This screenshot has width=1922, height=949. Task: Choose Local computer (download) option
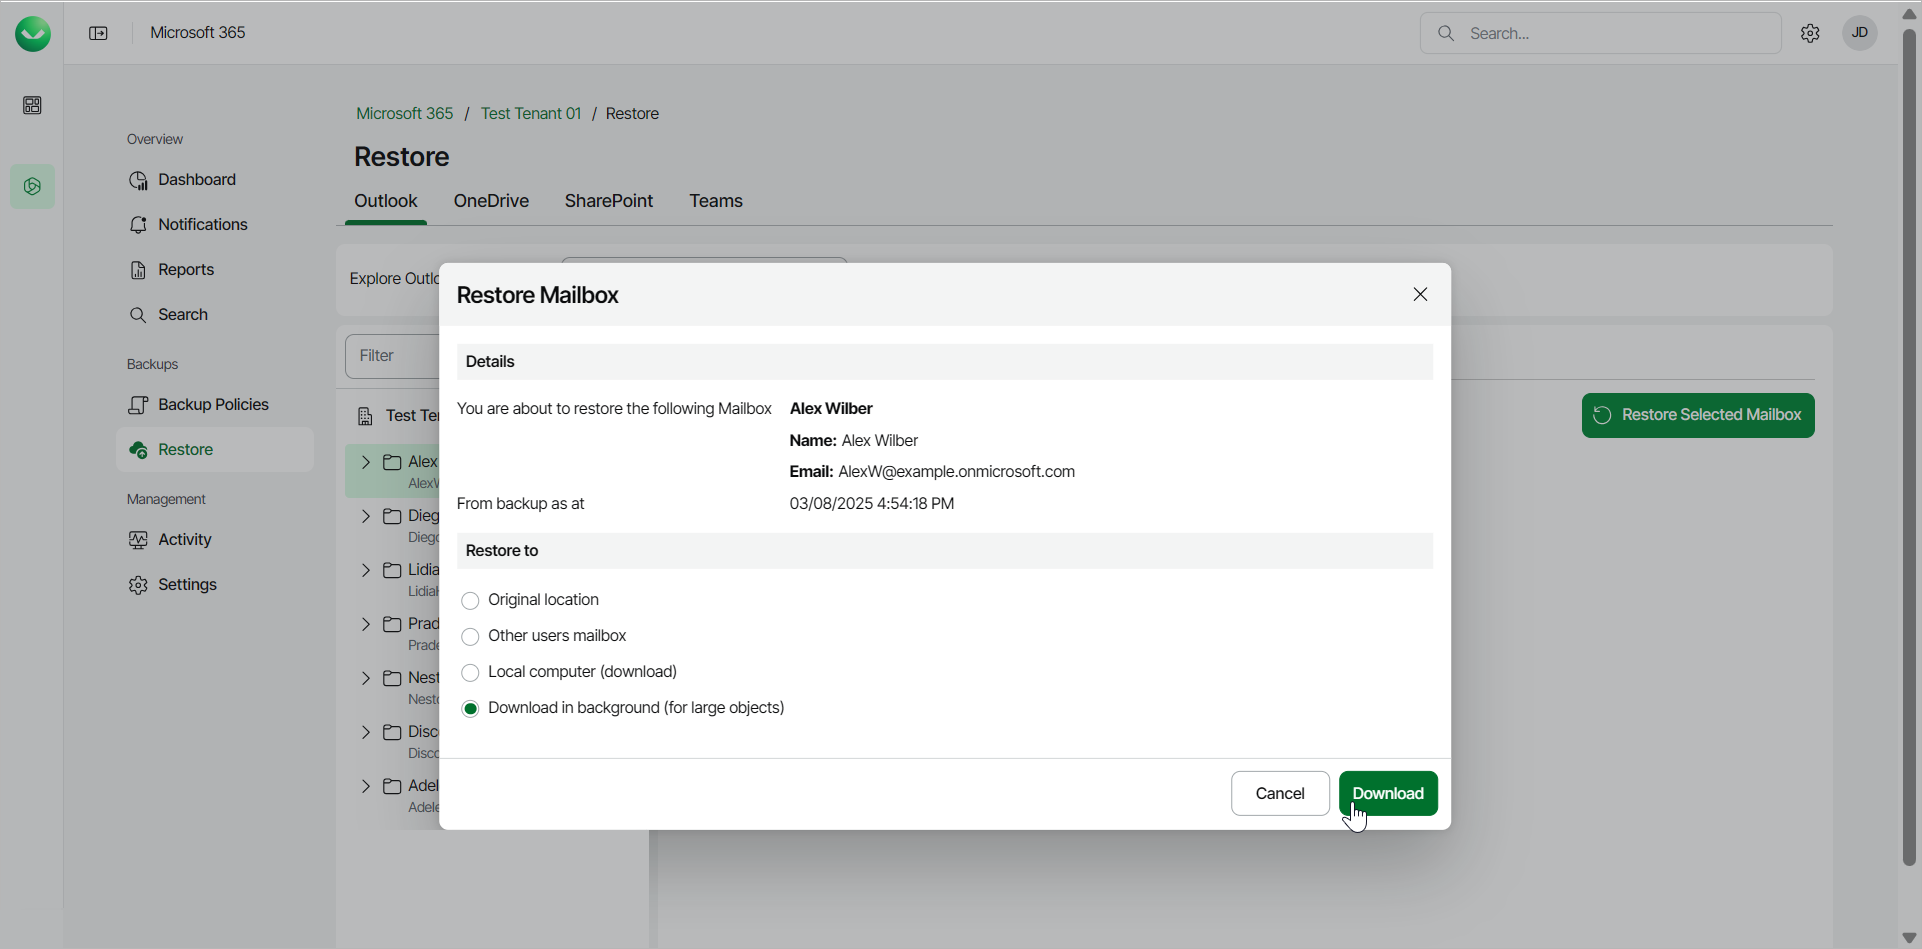click(470, 673)
